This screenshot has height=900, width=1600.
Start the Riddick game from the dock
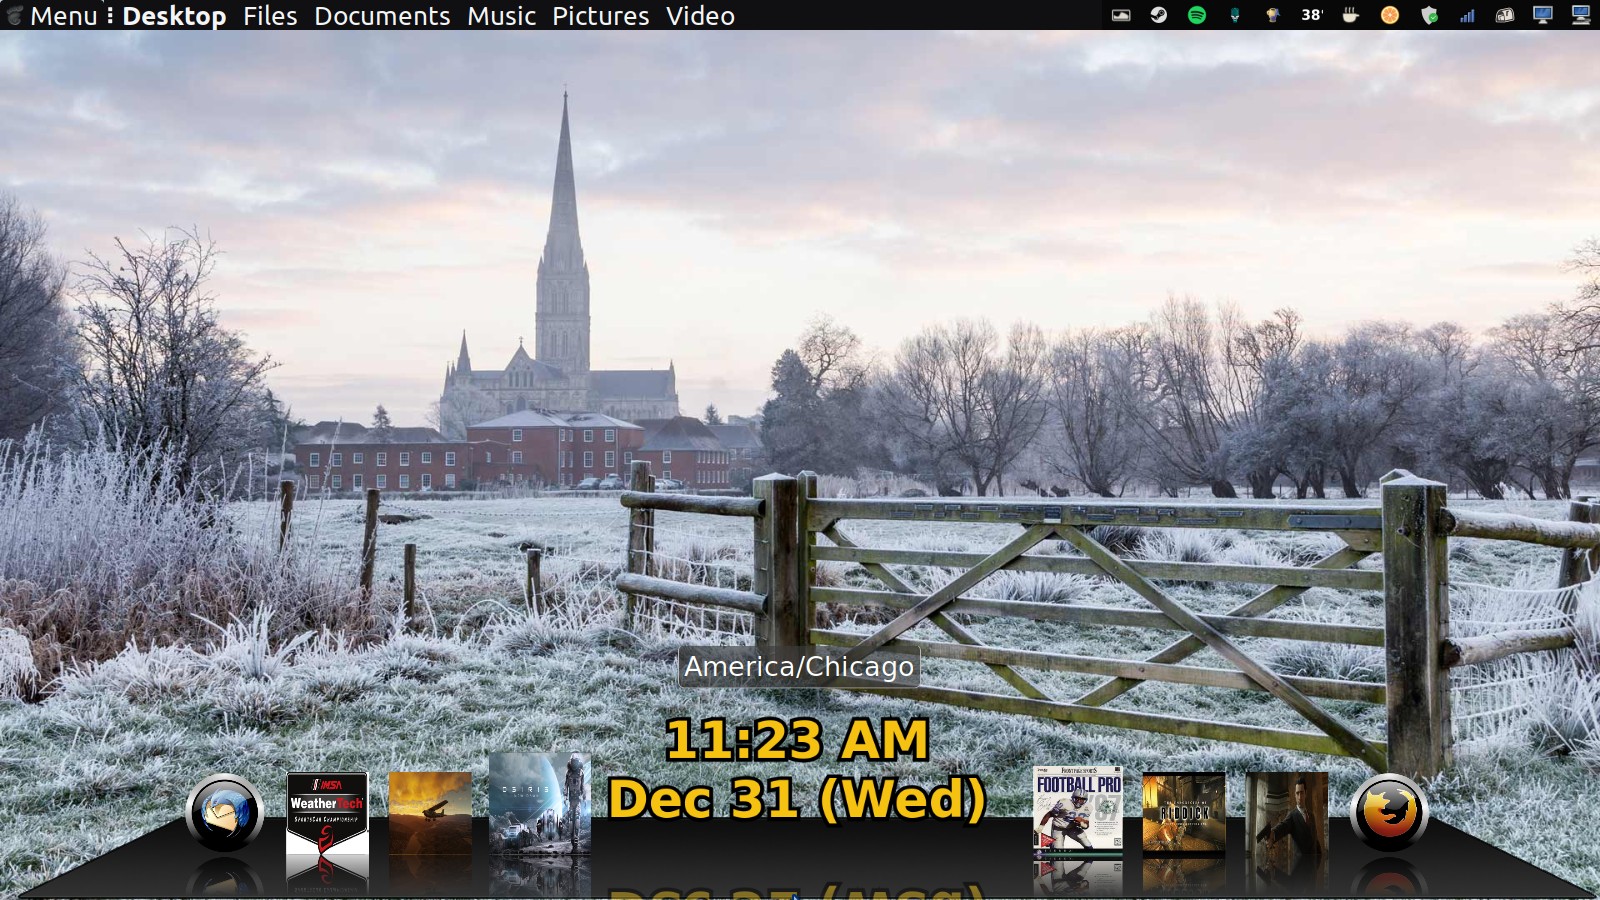[1183, 813]
